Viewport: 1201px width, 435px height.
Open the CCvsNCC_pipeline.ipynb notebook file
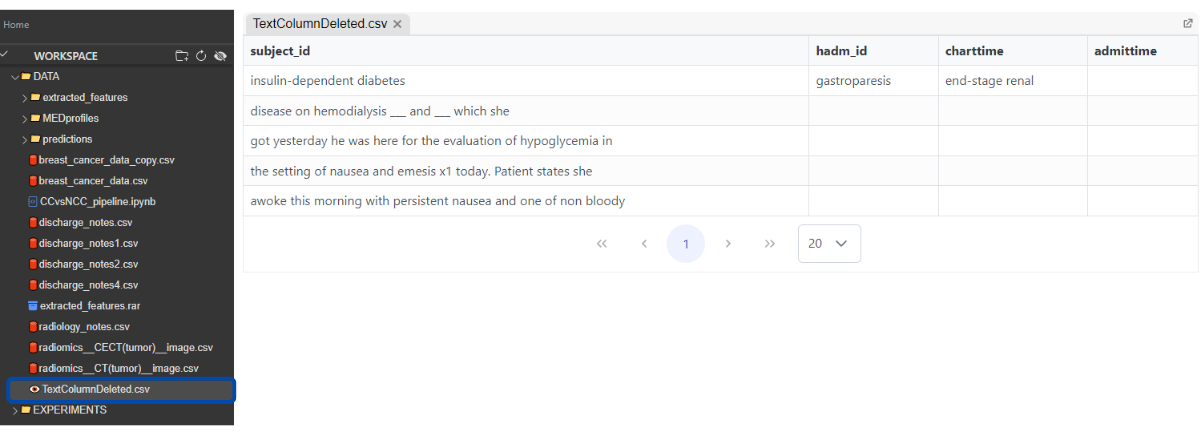coord(97,201)
